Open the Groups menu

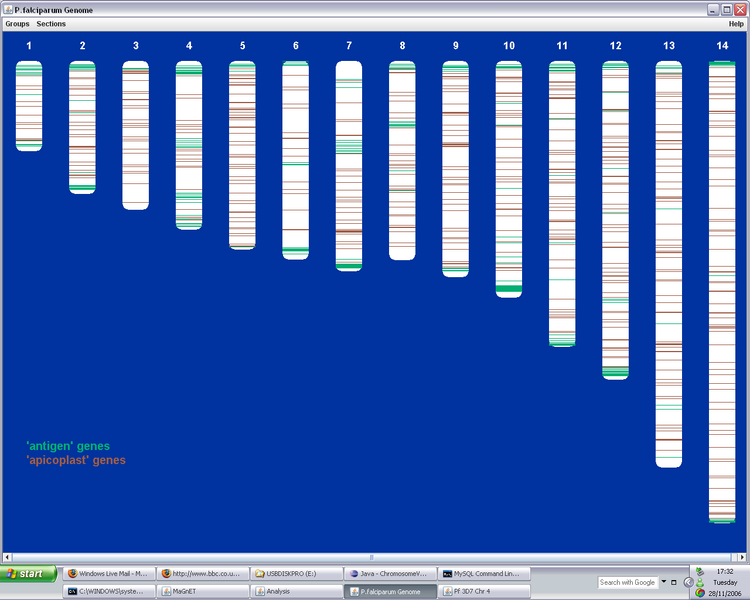(17, 23)
